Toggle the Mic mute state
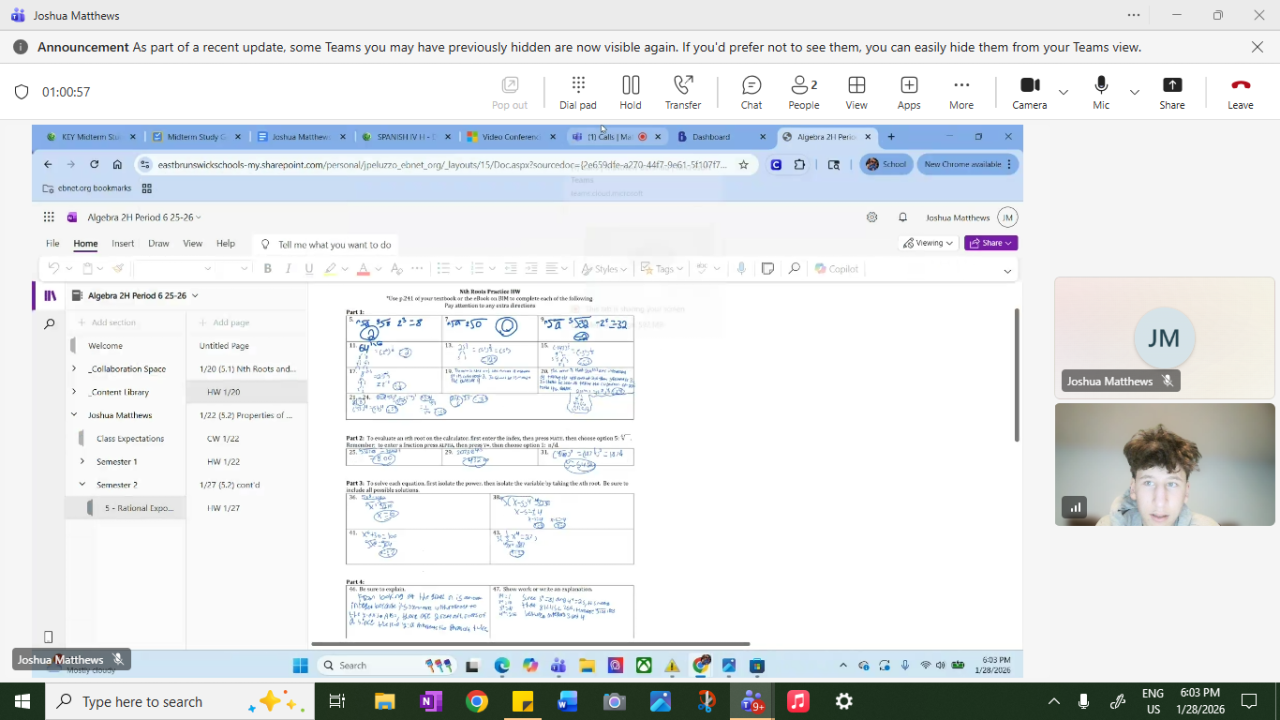This screenshot has width=1280, height=720. pos(1101,92)
